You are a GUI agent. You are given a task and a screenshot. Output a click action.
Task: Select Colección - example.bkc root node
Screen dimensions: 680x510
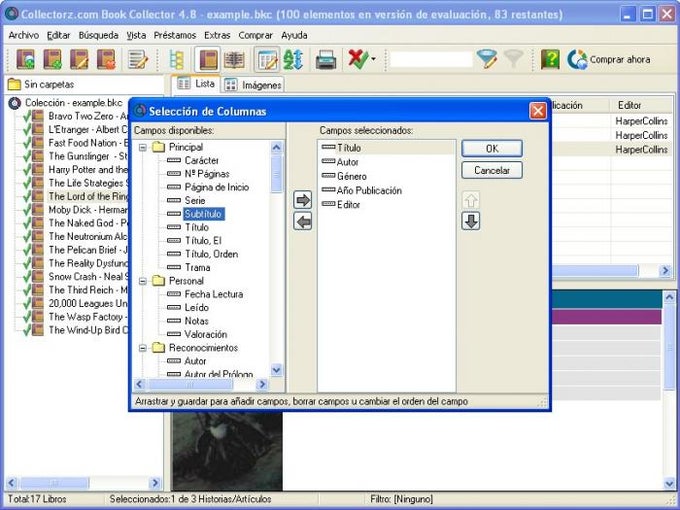tap(73, 103)
